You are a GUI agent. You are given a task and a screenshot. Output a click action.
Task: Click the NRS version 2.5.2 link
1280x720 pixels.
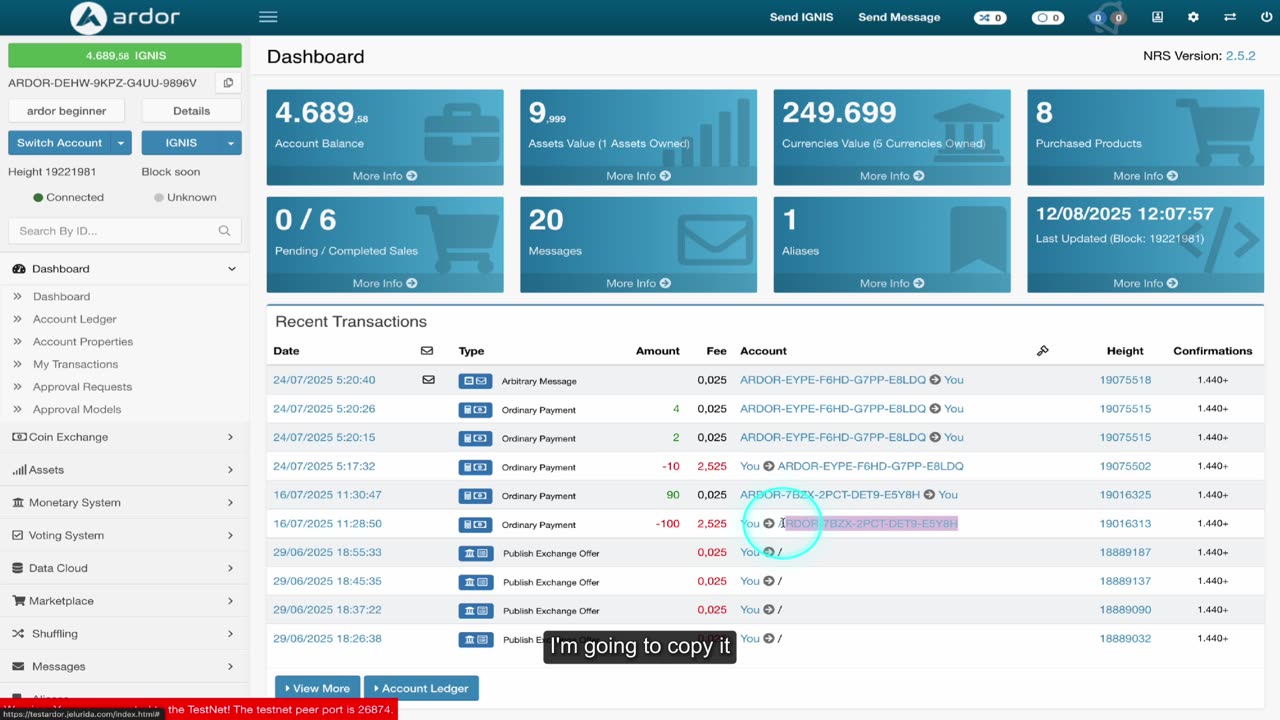coord(1240,56)
